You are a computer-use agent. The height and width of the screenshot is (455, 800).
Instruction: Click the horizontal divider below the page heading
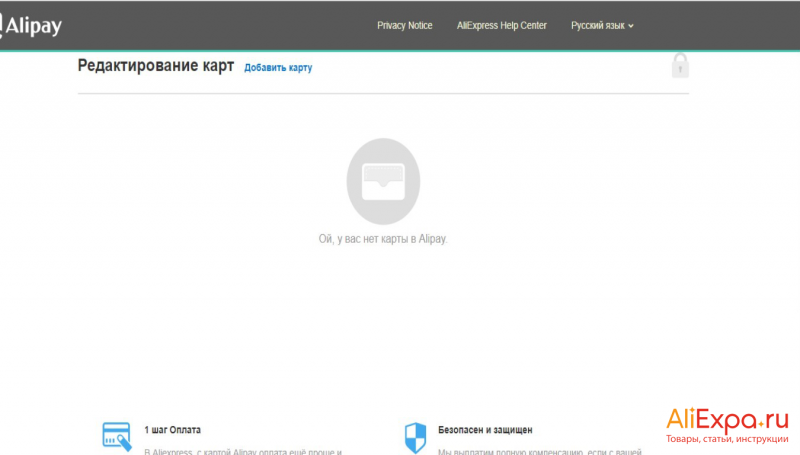pyautogui.click(x=383, y=93)
